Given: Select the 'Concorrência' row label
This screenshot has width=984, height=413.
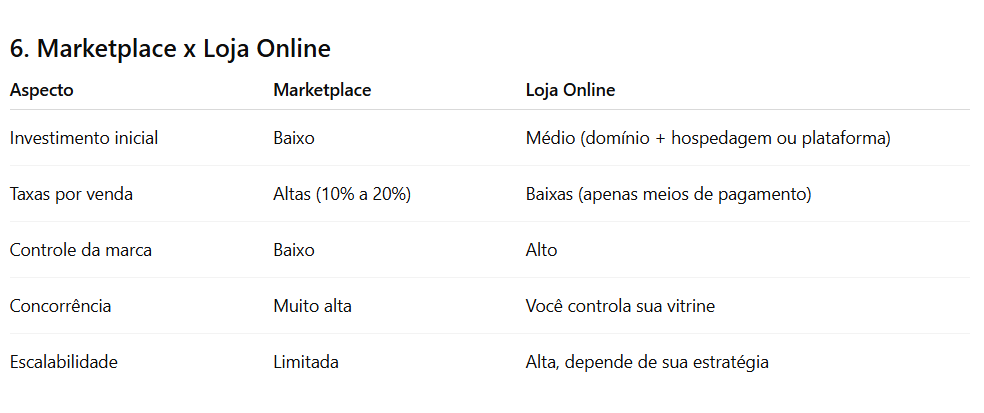Looking at the screenshot, I should 60,306.
